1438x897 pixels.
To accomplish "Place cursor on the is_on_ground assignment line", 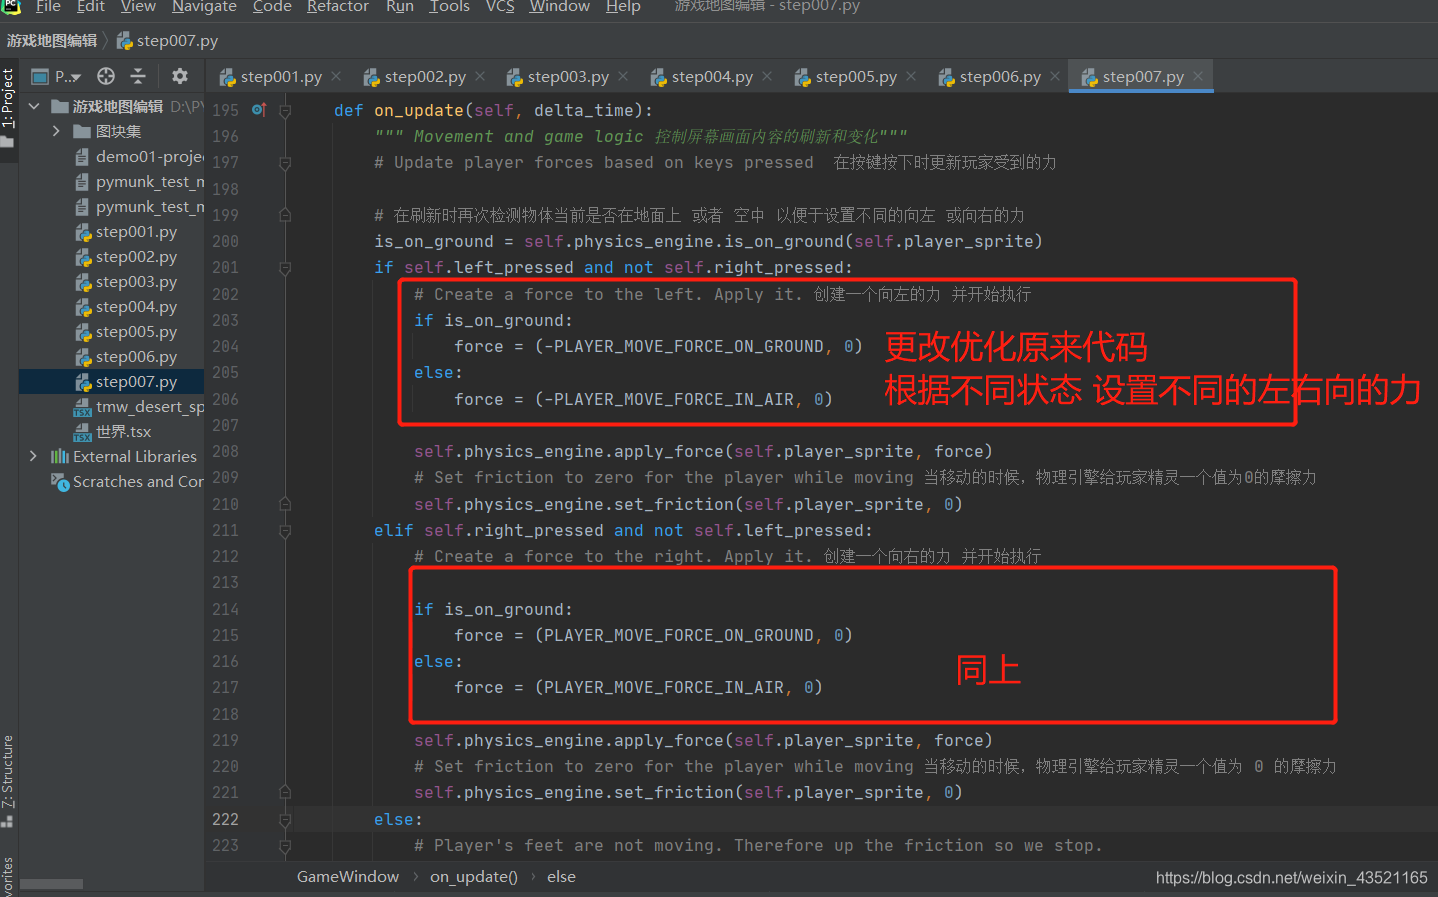I will (708, 242).
